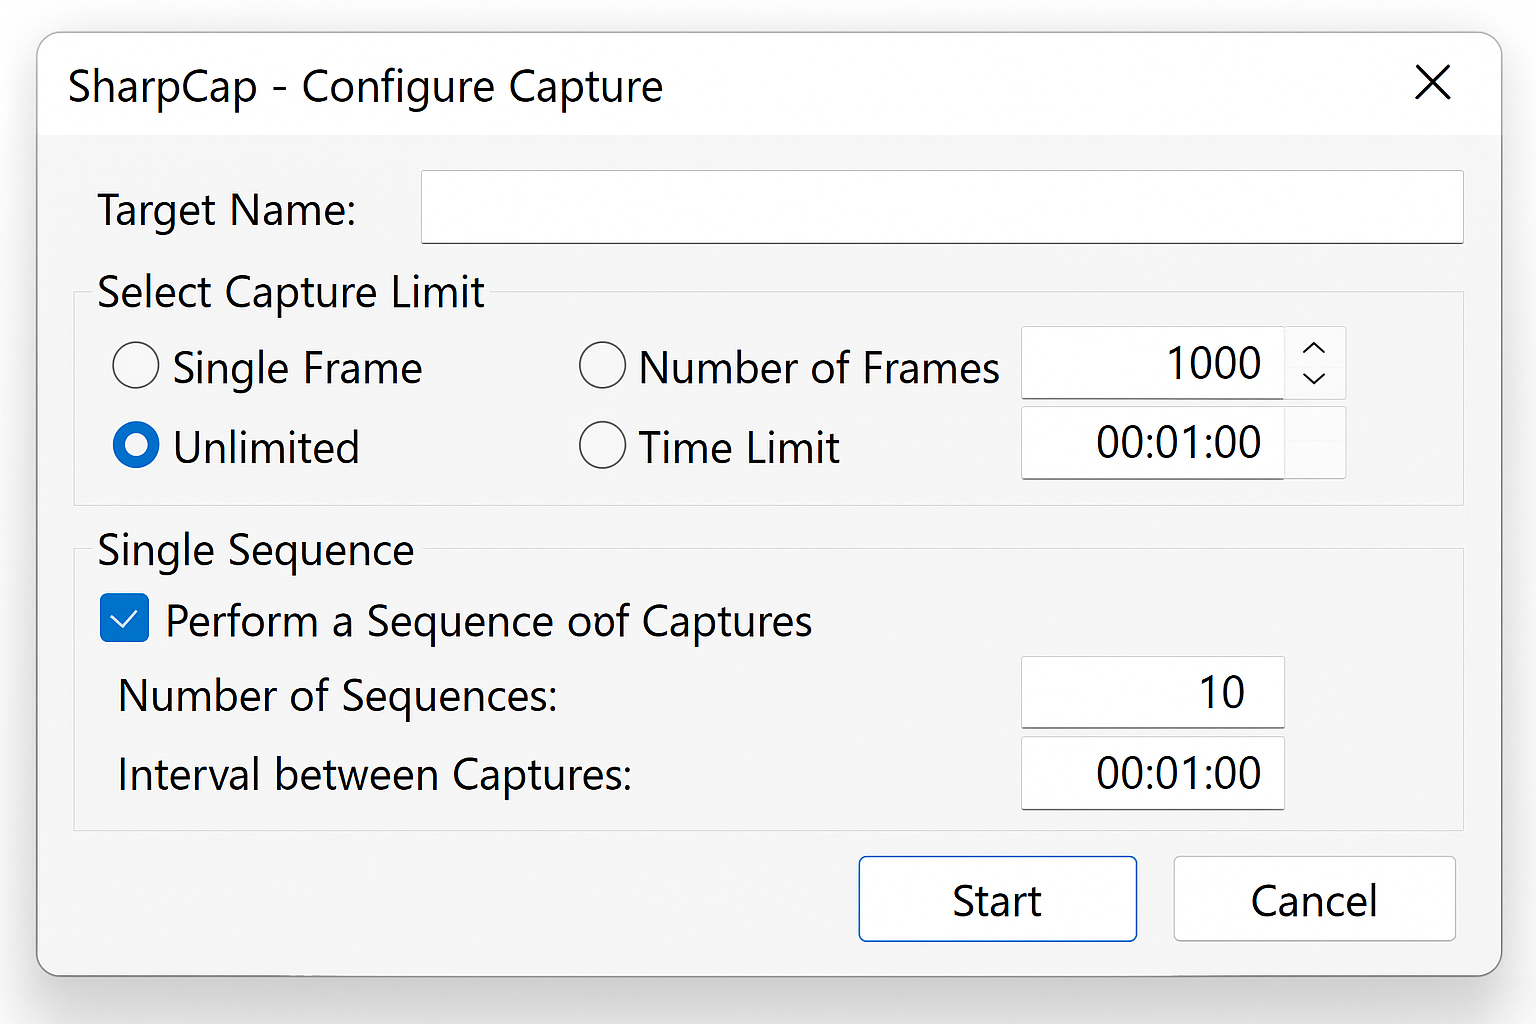Image resolution: width=1536 pixels, height=1024 pixels.
Task: Decrease frame count with down arrow
Action: coord(1314,378)
